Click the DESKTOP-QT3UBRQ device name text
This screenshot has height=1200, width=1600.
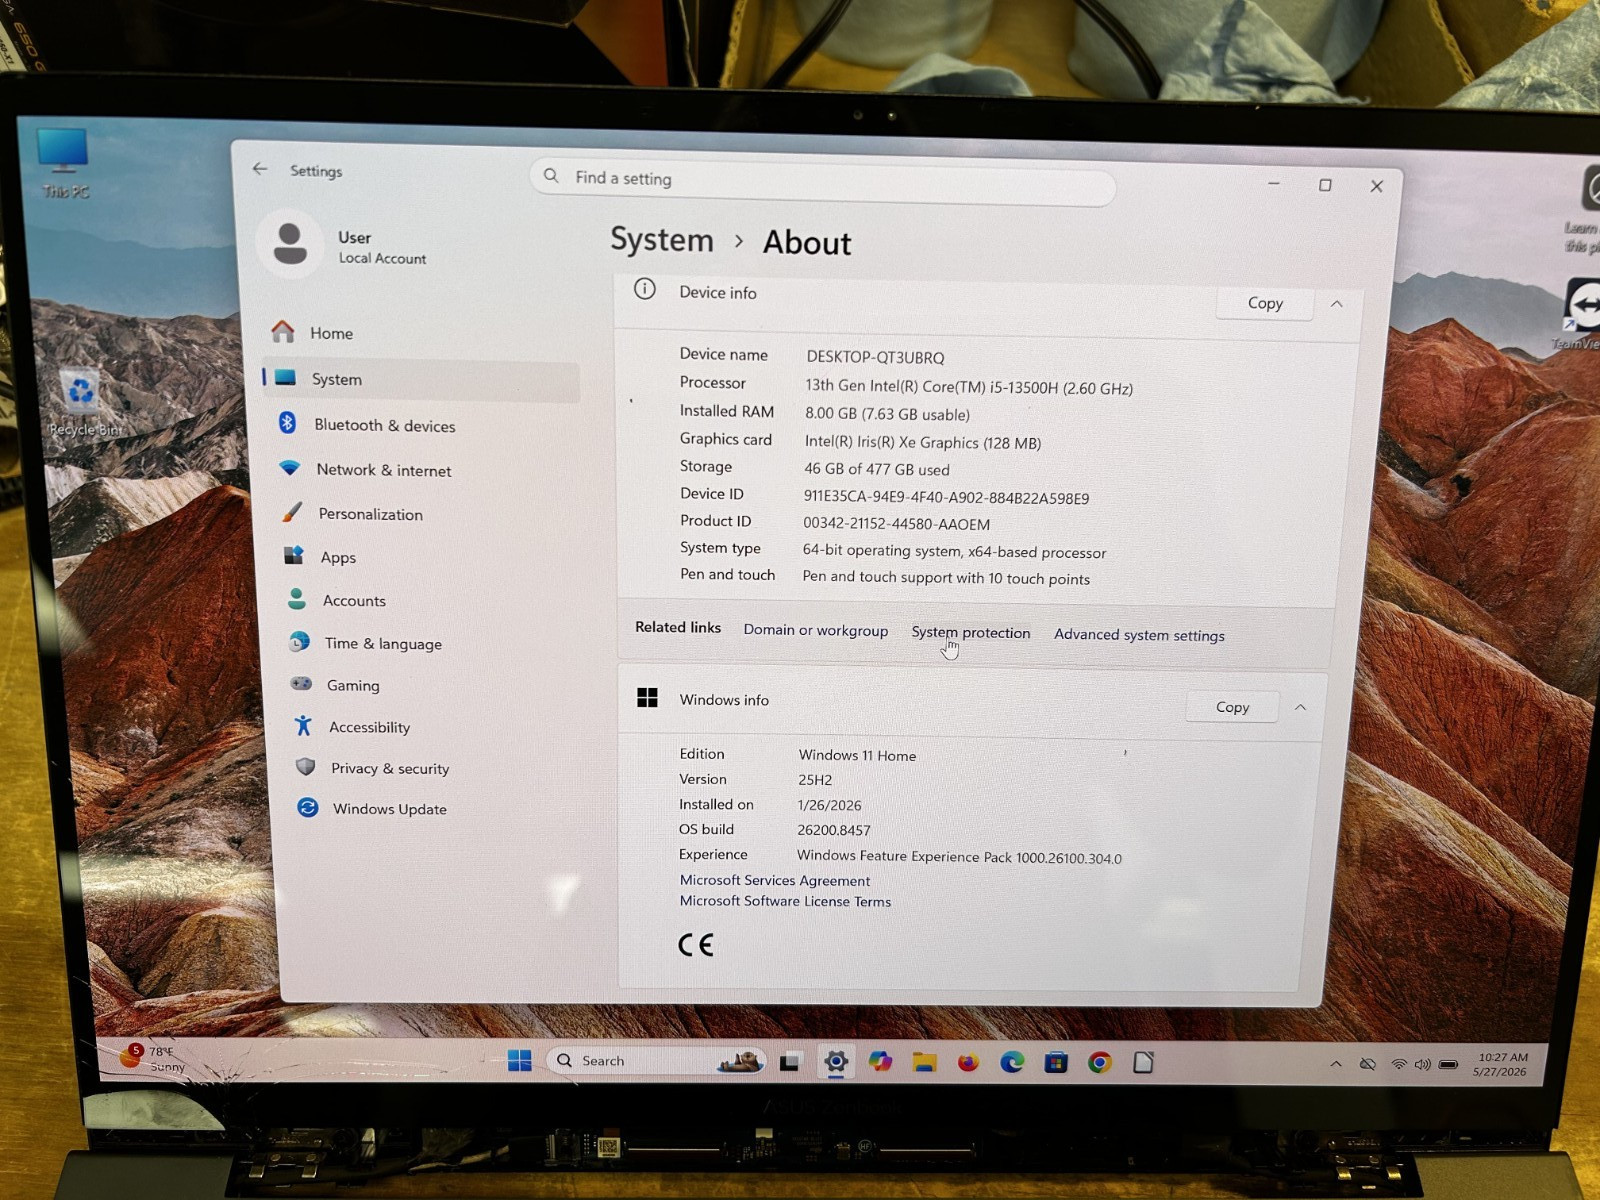(875, 357)
